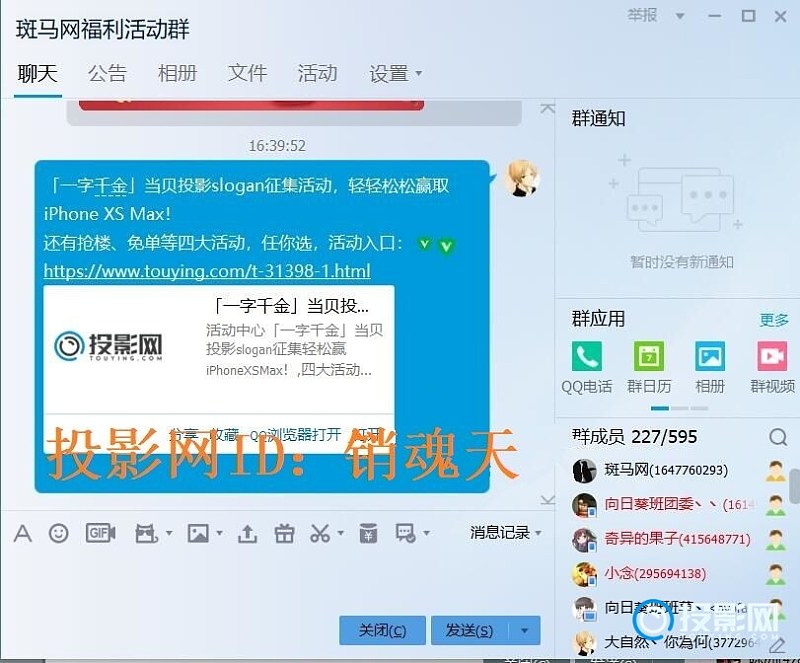Open the emoji smiley picker
The width and height of the screenshot is (800, 663).
click(x=59, y=534)
